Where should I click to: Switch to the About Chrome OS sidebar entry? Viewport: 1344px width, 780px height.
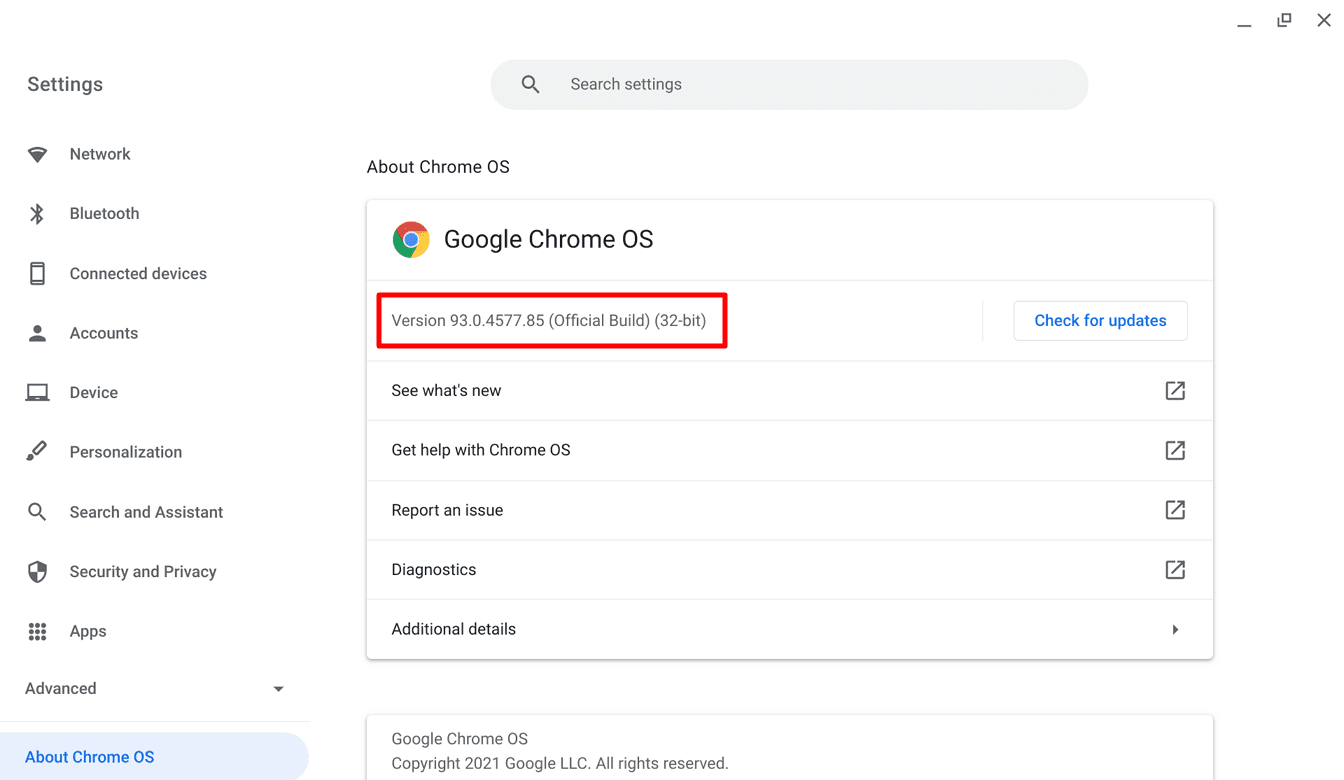pyautogui.click(x=90, y=757)
